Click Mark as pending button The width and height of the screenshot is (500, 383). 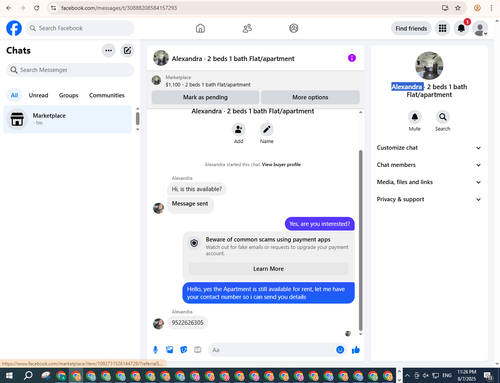coord(205,97)
